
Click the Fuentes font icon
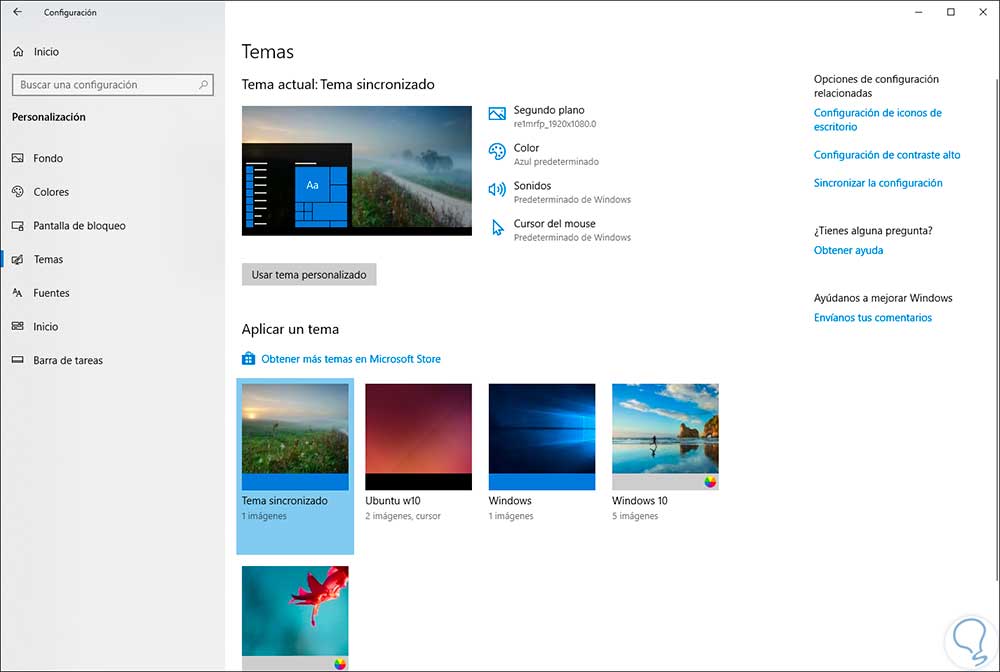click(18, 293)
